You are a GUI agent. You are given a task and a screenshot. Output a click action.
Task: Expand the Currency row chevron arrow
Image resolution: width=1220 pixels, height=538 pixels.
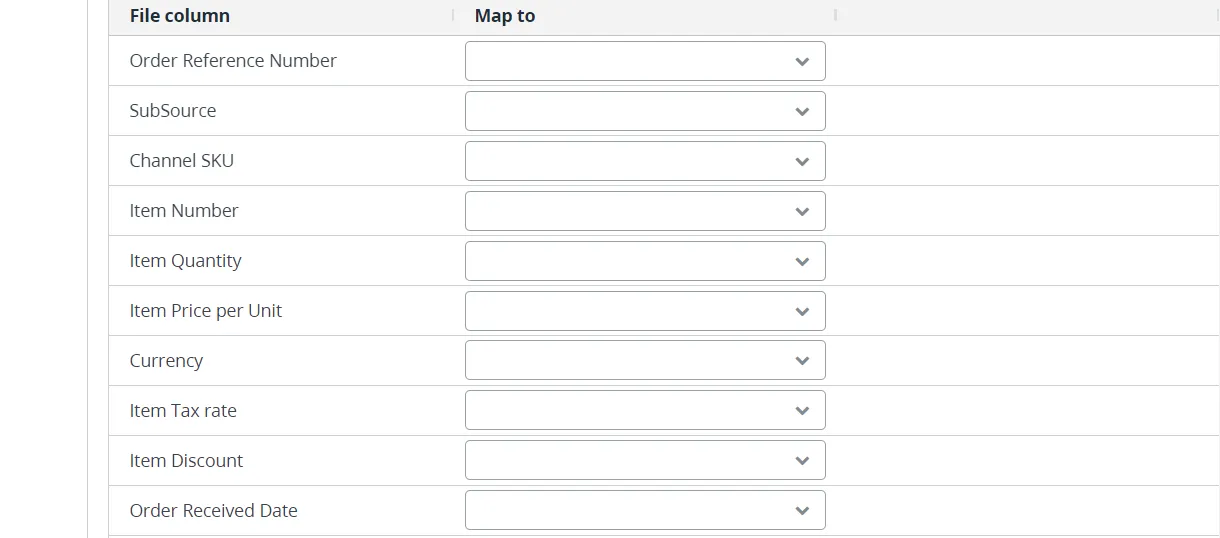802,361
